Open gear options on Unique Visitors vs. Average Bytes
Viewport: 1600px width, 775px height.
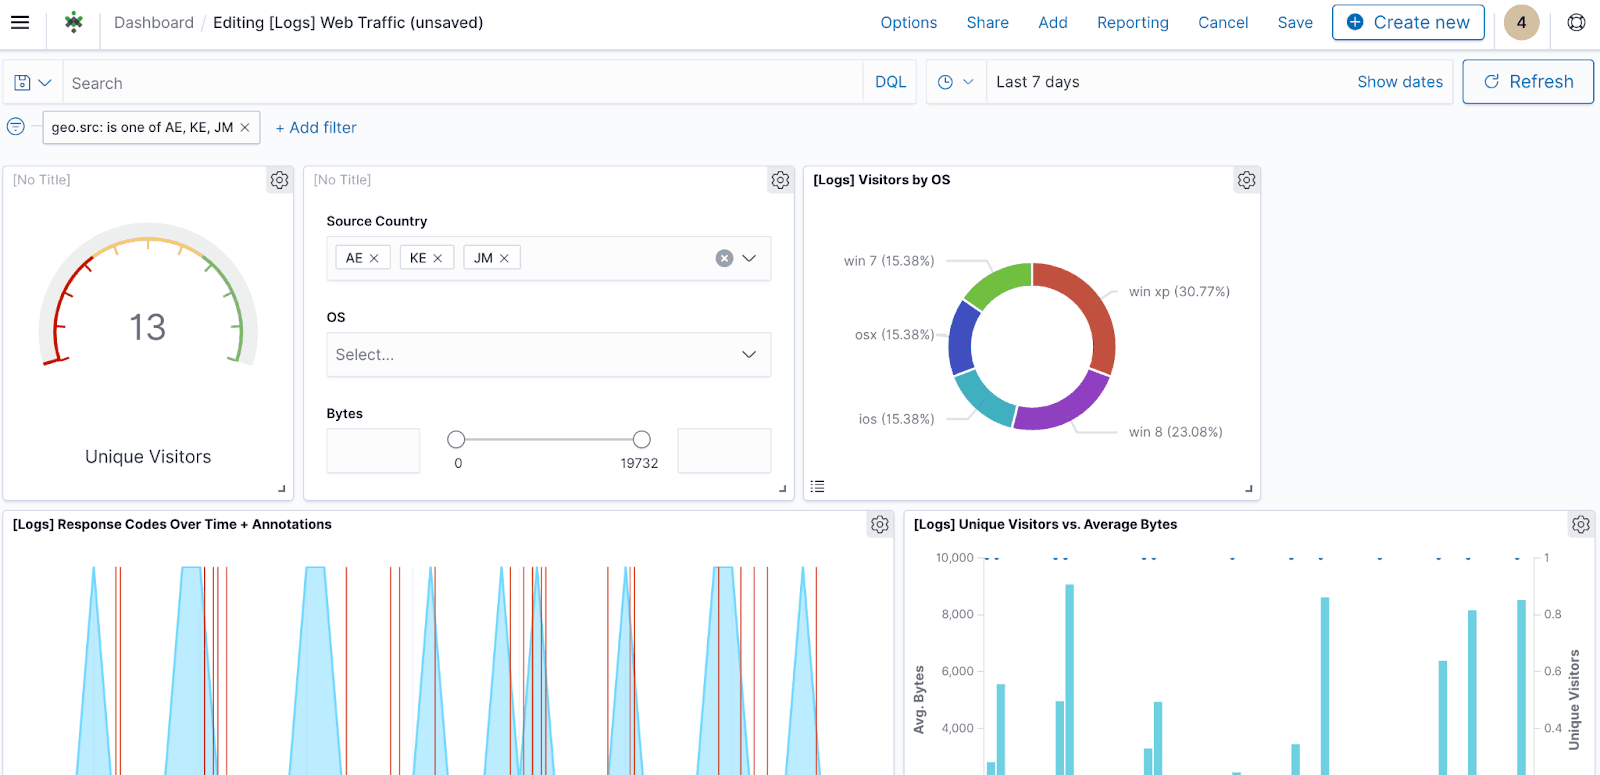[1580, 524]
